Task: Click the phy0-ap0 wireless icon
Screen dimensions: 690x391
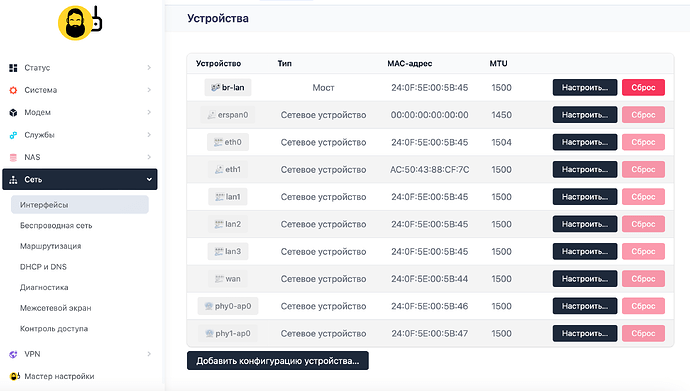Action: tap(209, 306)
